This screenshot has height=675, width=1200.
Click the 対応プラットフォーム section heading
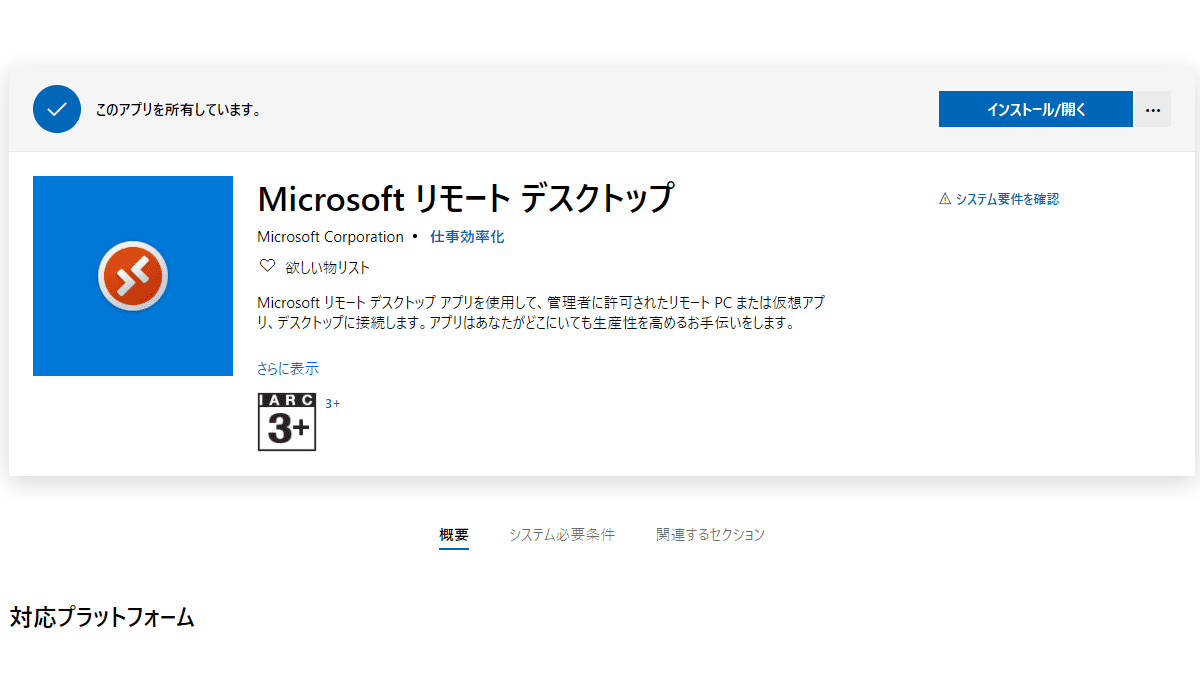point(102,617)
